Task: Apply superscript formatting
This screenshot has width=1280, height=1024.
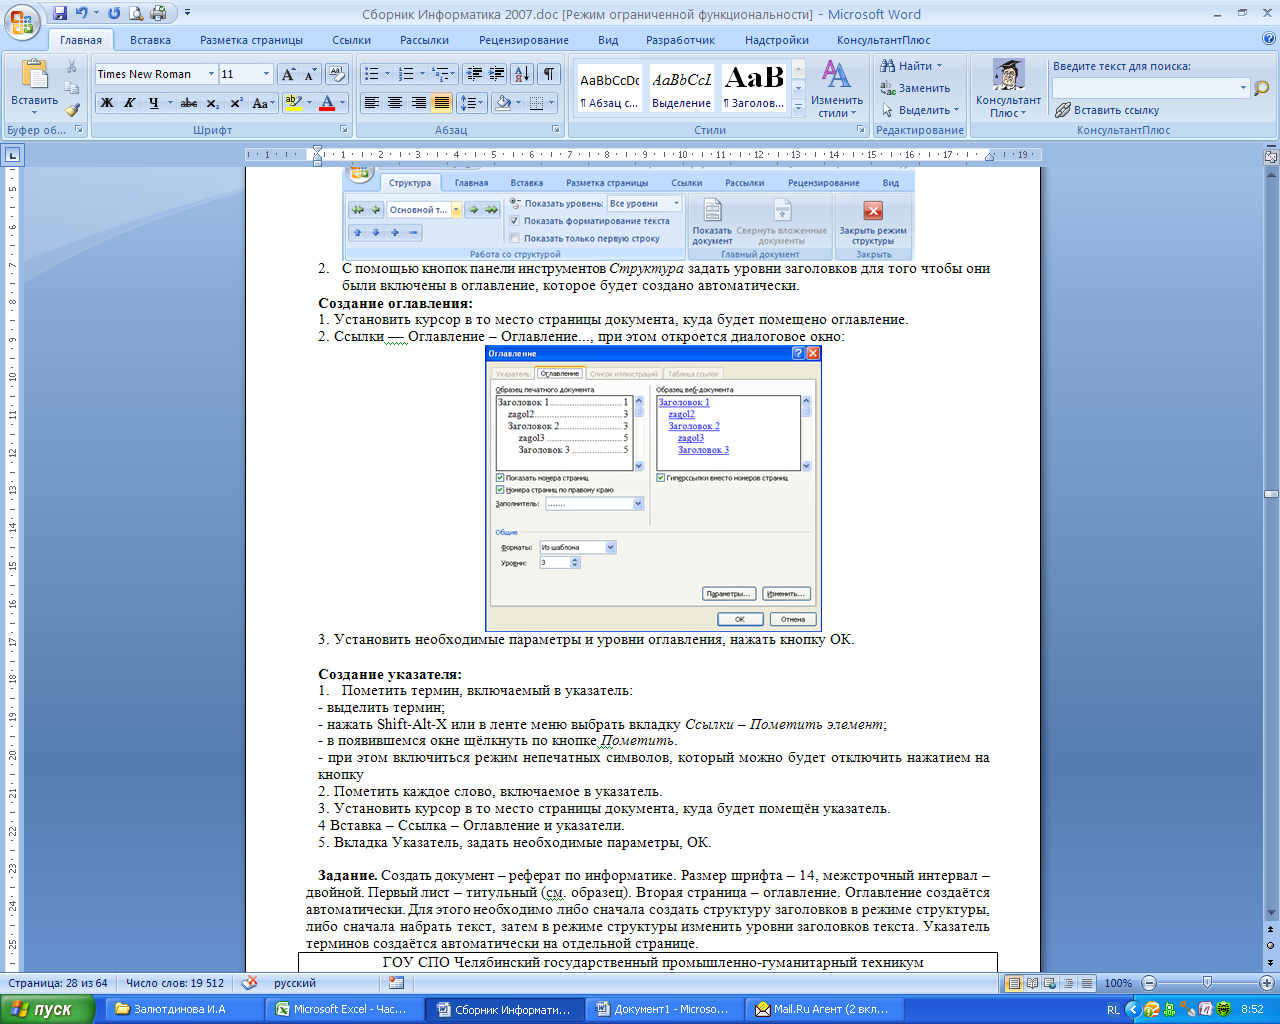Action: [x=236, y=103]
